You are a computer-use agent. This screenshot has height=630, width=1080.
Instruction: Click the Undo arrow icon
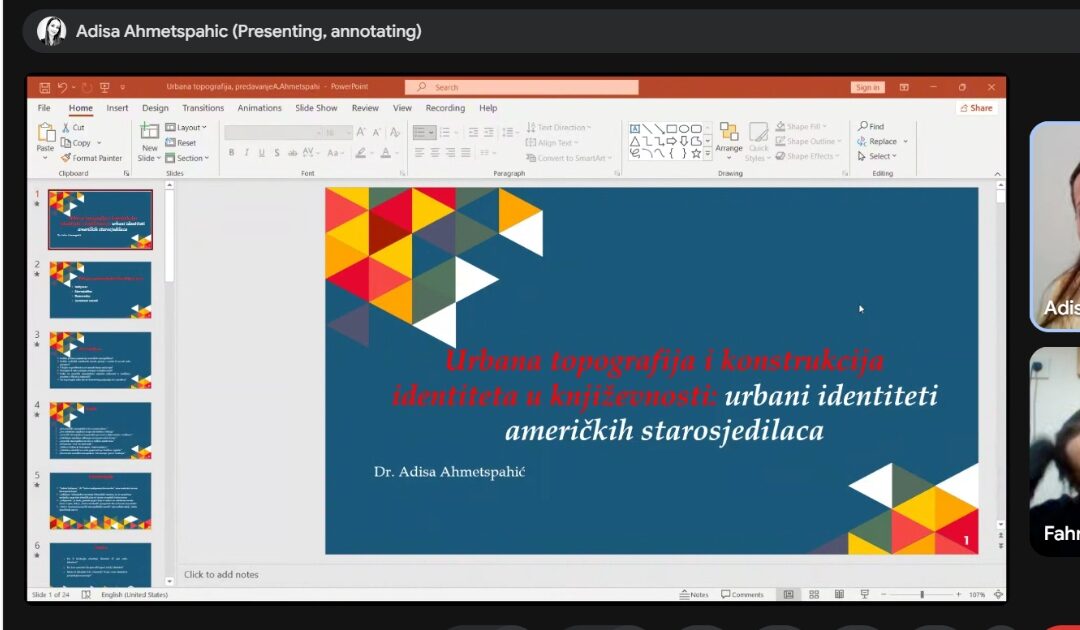pyautogui.click(x=62, y=88)
